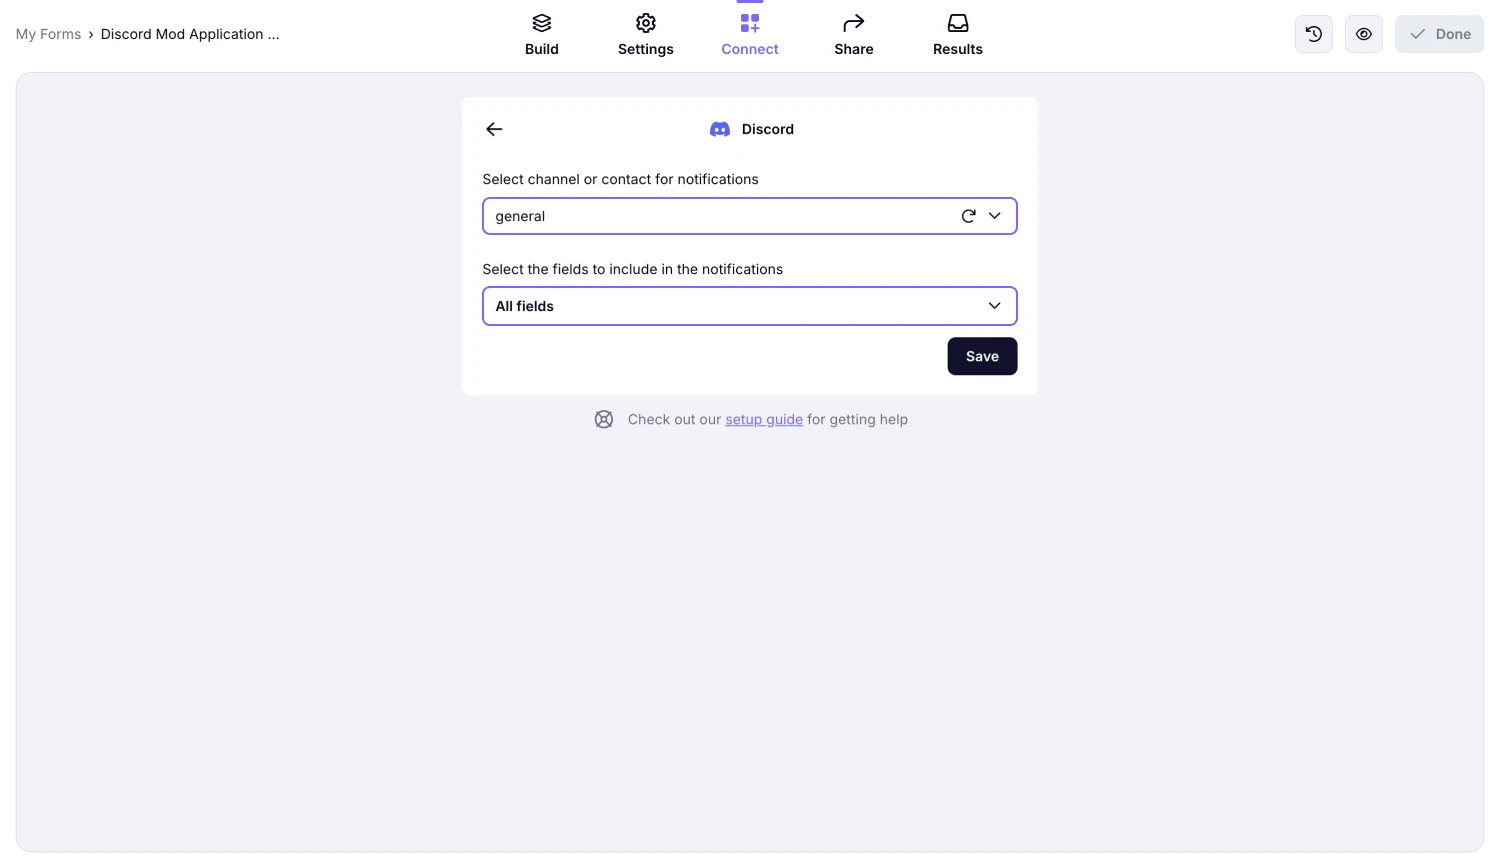Click the Discord logo icon
The image size is (1500, 868).
coord(720,129)
